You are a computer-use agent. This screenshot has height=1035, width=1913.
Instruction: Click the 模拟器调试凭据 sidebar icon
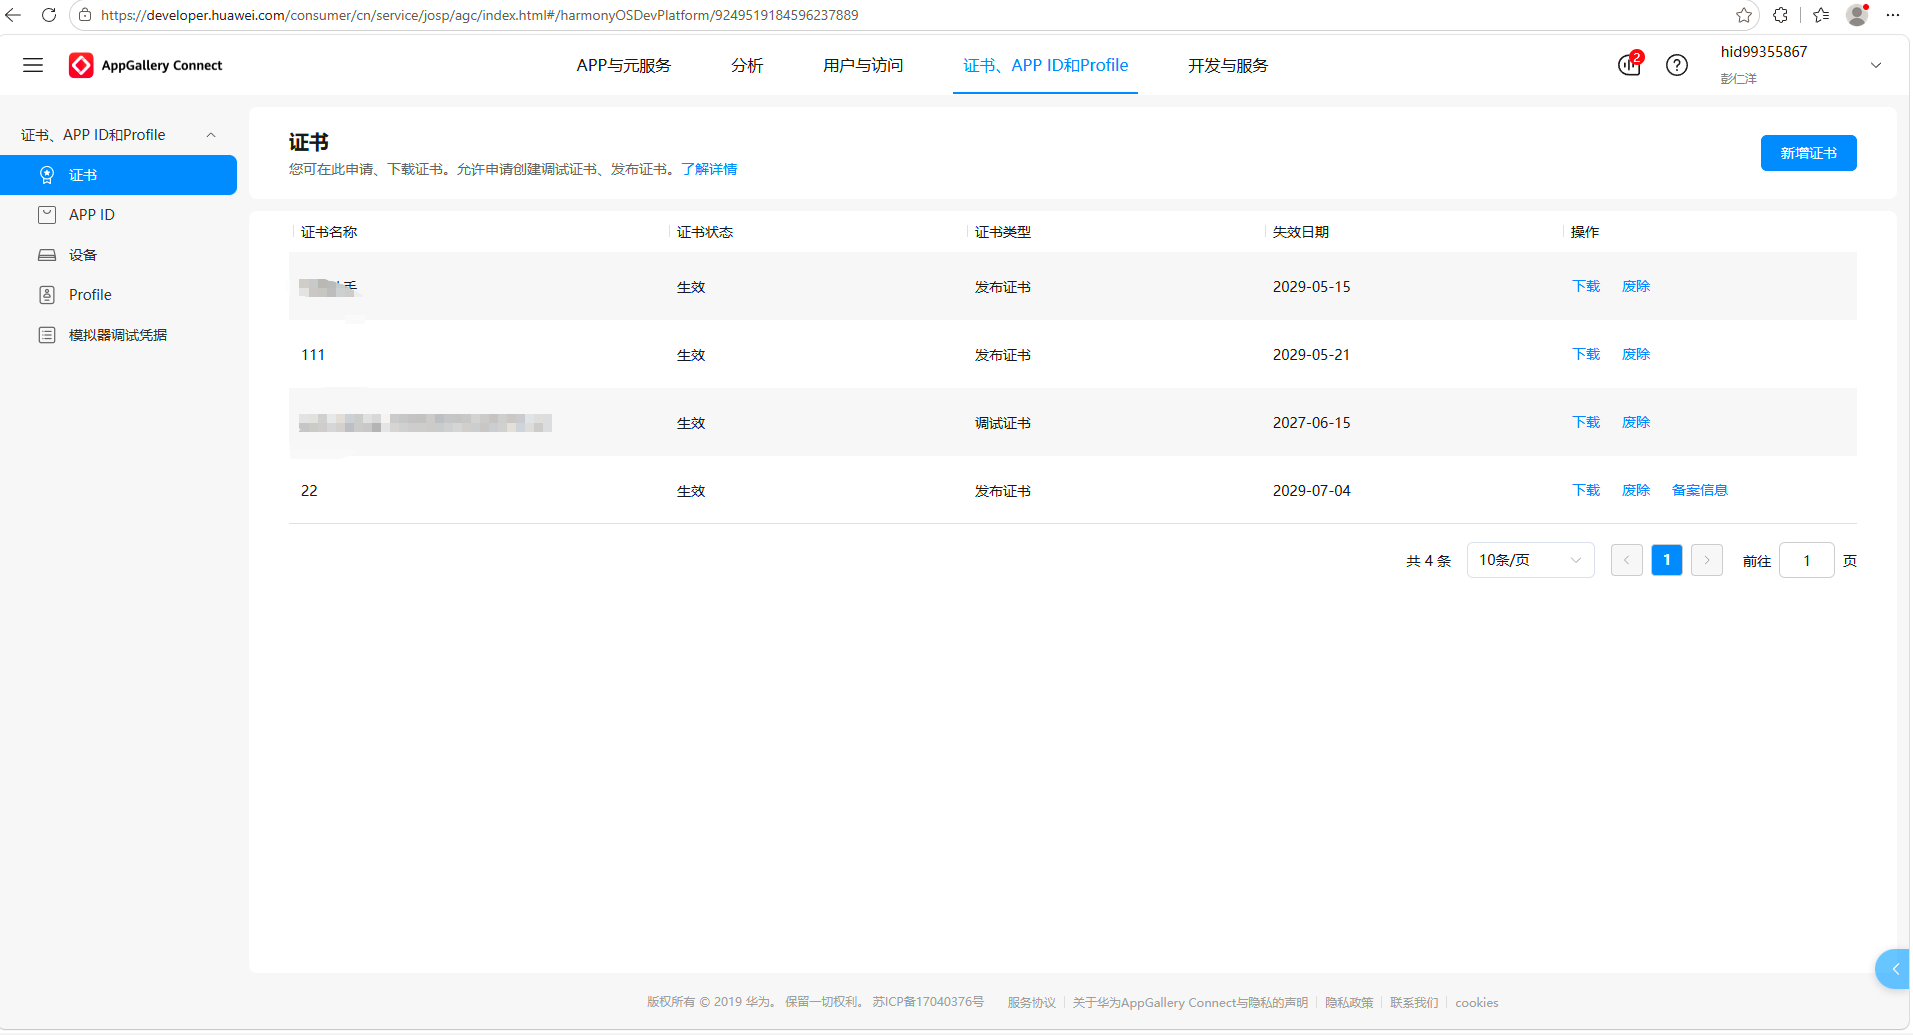pos(47,335)
